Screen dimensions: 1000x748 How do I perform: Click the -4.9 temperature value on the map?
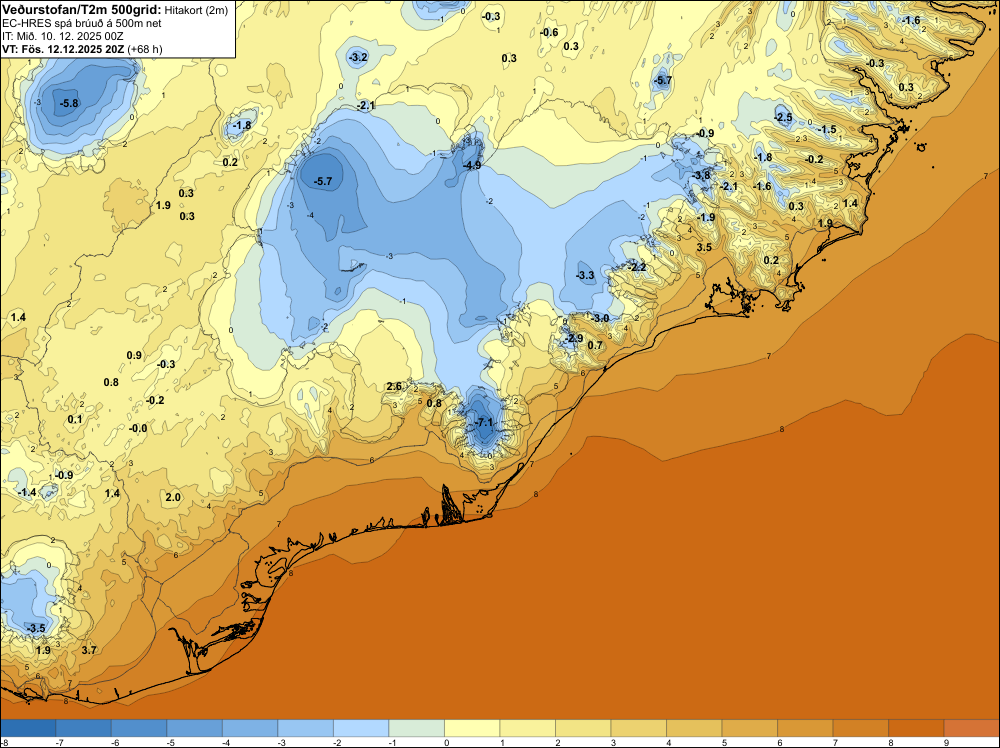coord(472,165)
